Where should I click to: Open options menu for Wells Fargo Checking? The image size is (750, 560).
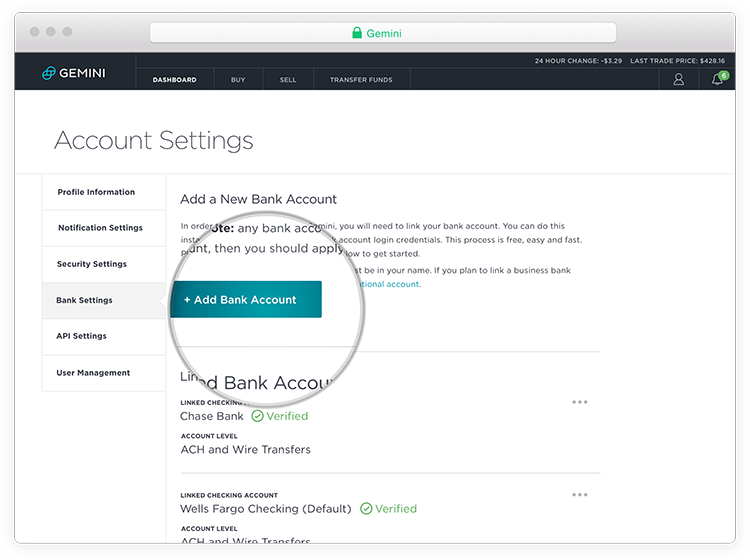(x=580, y=494)
